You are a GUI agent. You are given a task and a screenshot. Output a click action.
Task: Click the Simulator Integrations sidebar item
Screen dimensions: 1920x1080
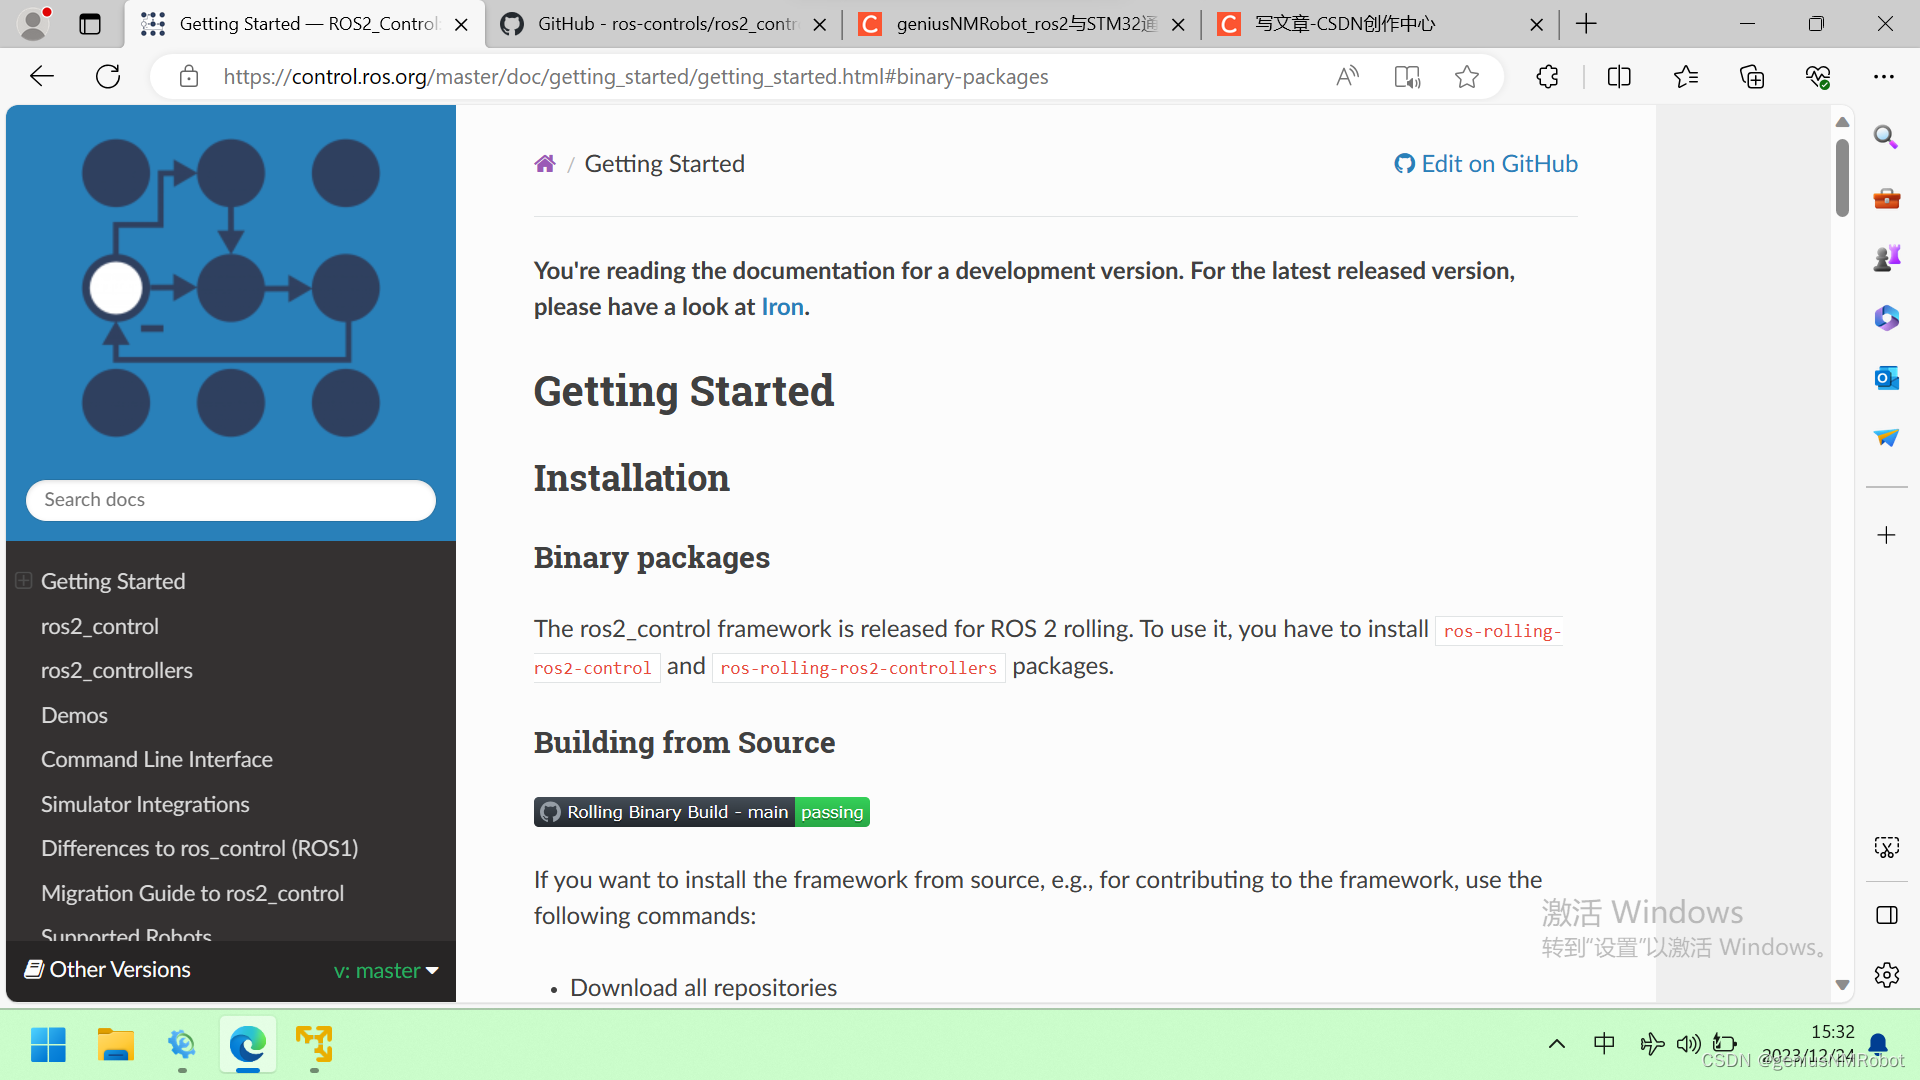145,803
